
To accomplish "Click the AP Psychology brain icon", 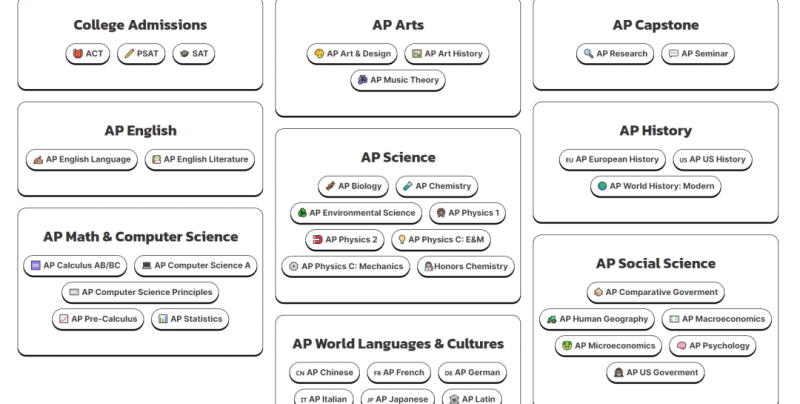I will coord(682,346).
